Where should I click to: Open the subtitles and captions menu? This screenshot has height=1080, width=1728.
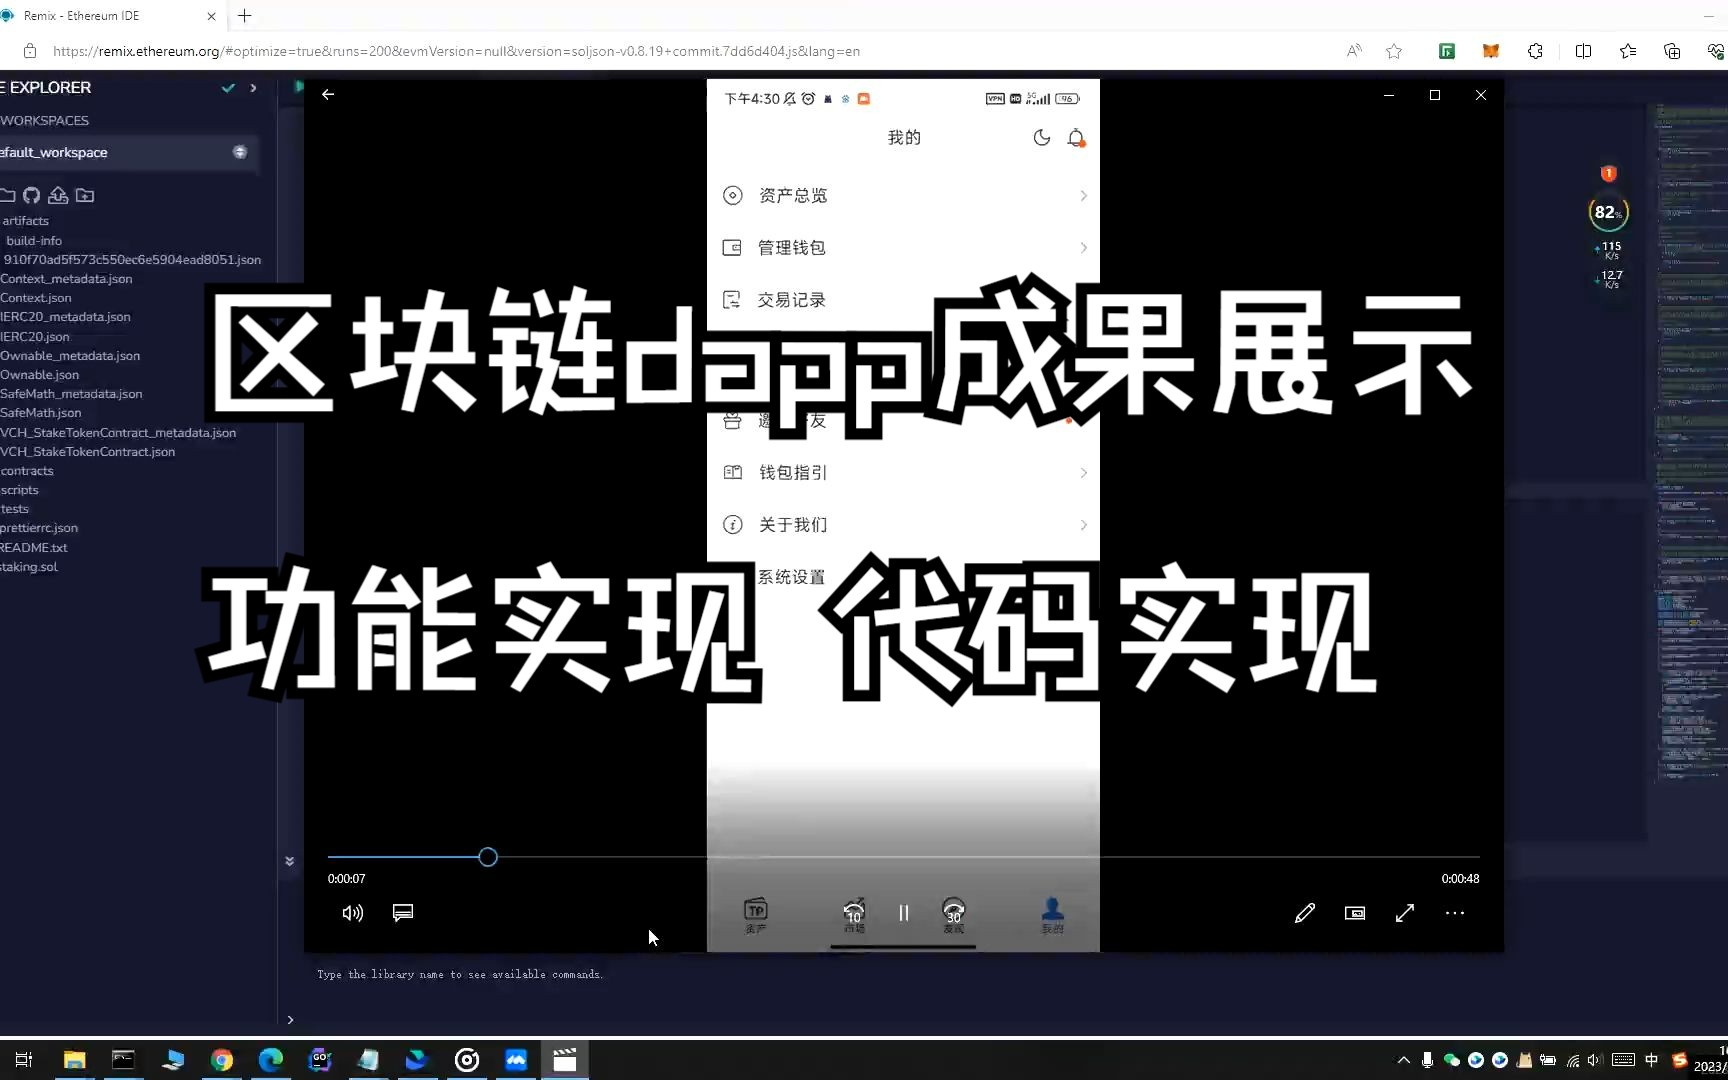[403, 913]
